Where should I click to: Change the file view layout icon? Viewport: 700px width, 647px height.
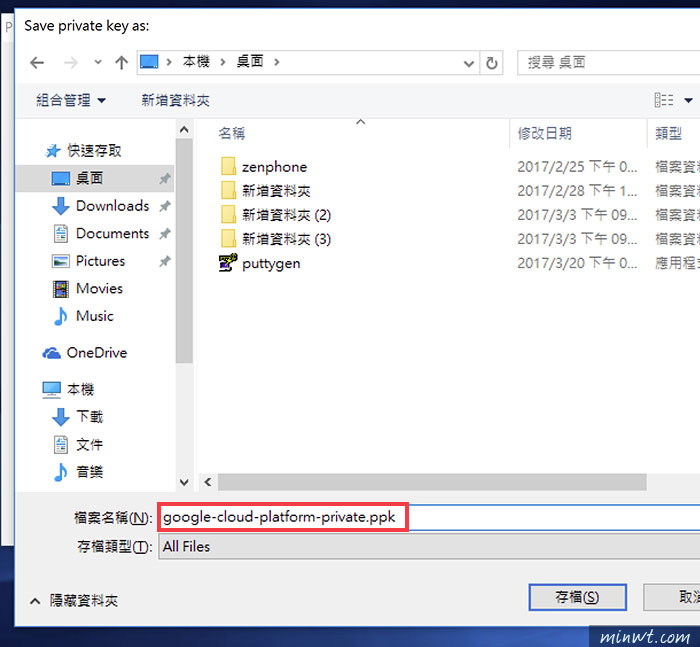[x=664, y=100]
